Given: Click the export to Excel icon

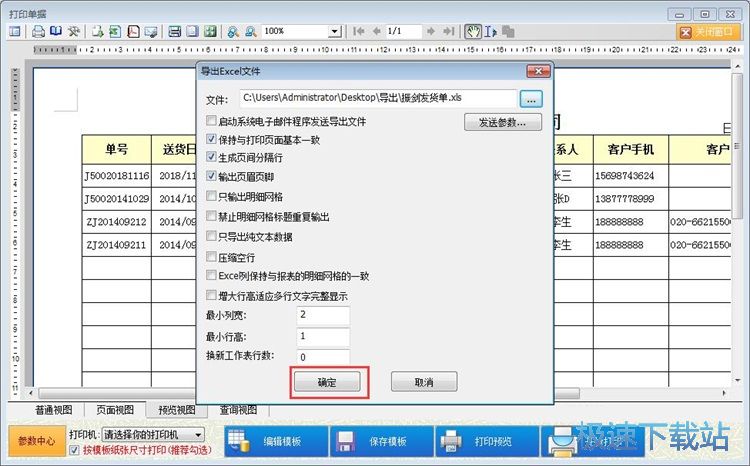Looking at the screenshot, I should (x=115, y=32).
